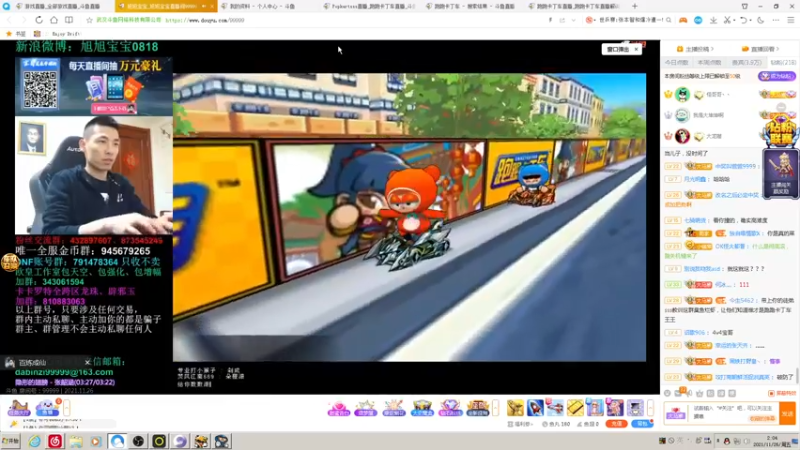Click the browser search box
This screenshot has width=800, height=450.
coord(629,20)
